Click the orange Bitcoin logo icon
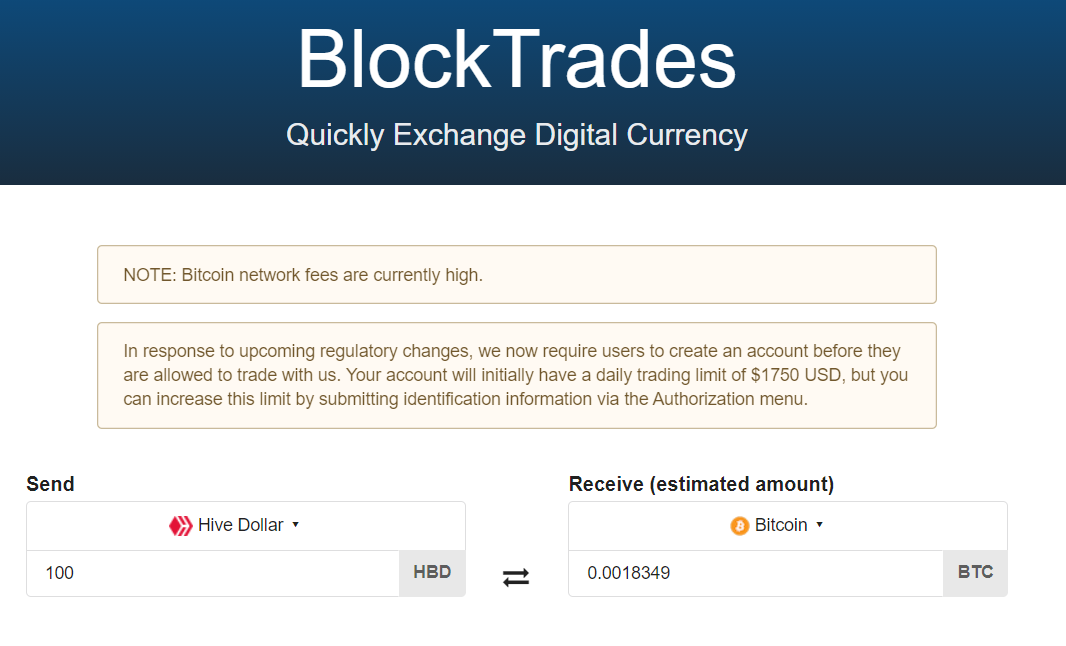Screen dimensions: 1066x646 (740, 526)
